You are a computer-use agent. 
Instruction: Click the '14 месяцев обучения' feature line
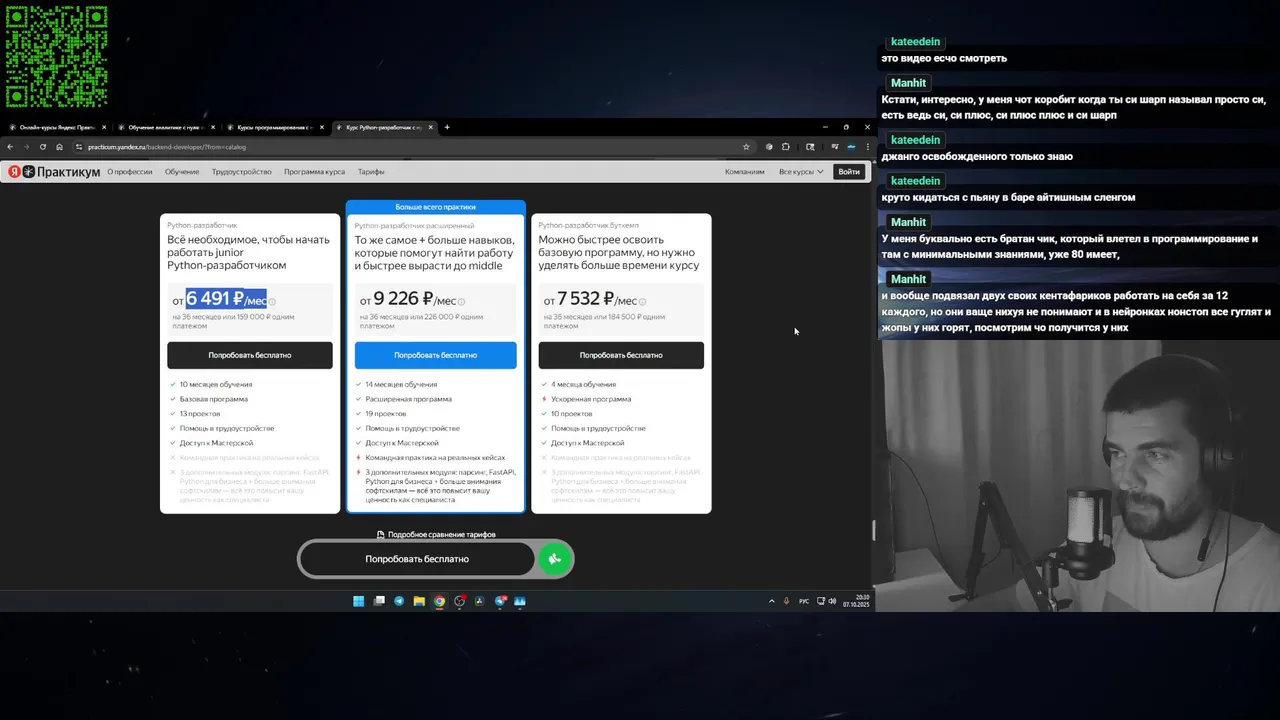pyautogui.click(x=401, y=385)
